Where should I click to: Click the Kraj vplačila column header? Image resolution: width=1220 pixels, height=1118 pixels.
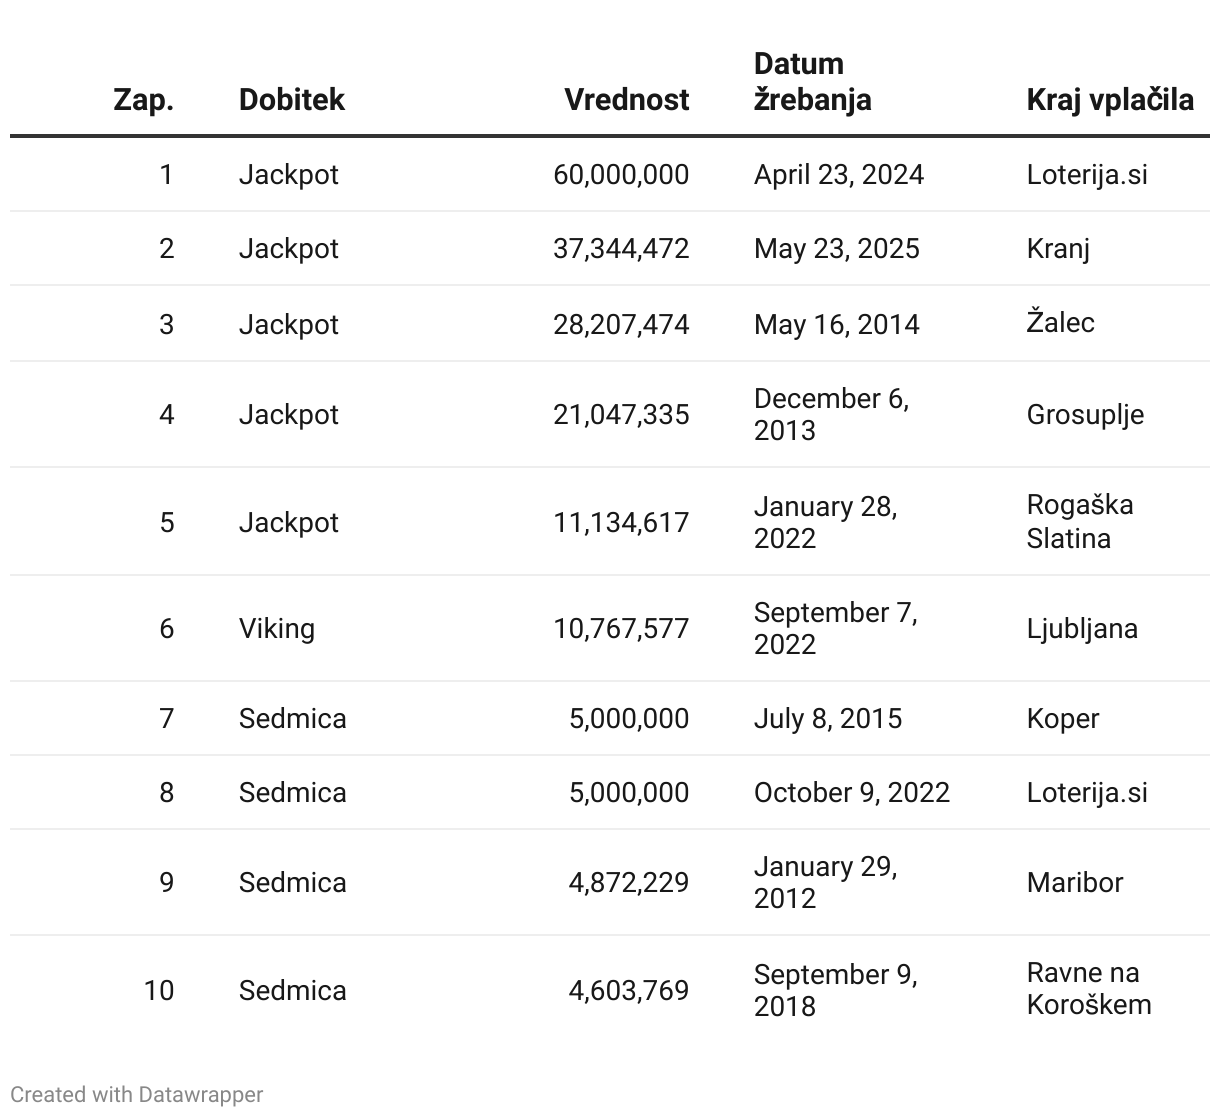click(1110, 100)
